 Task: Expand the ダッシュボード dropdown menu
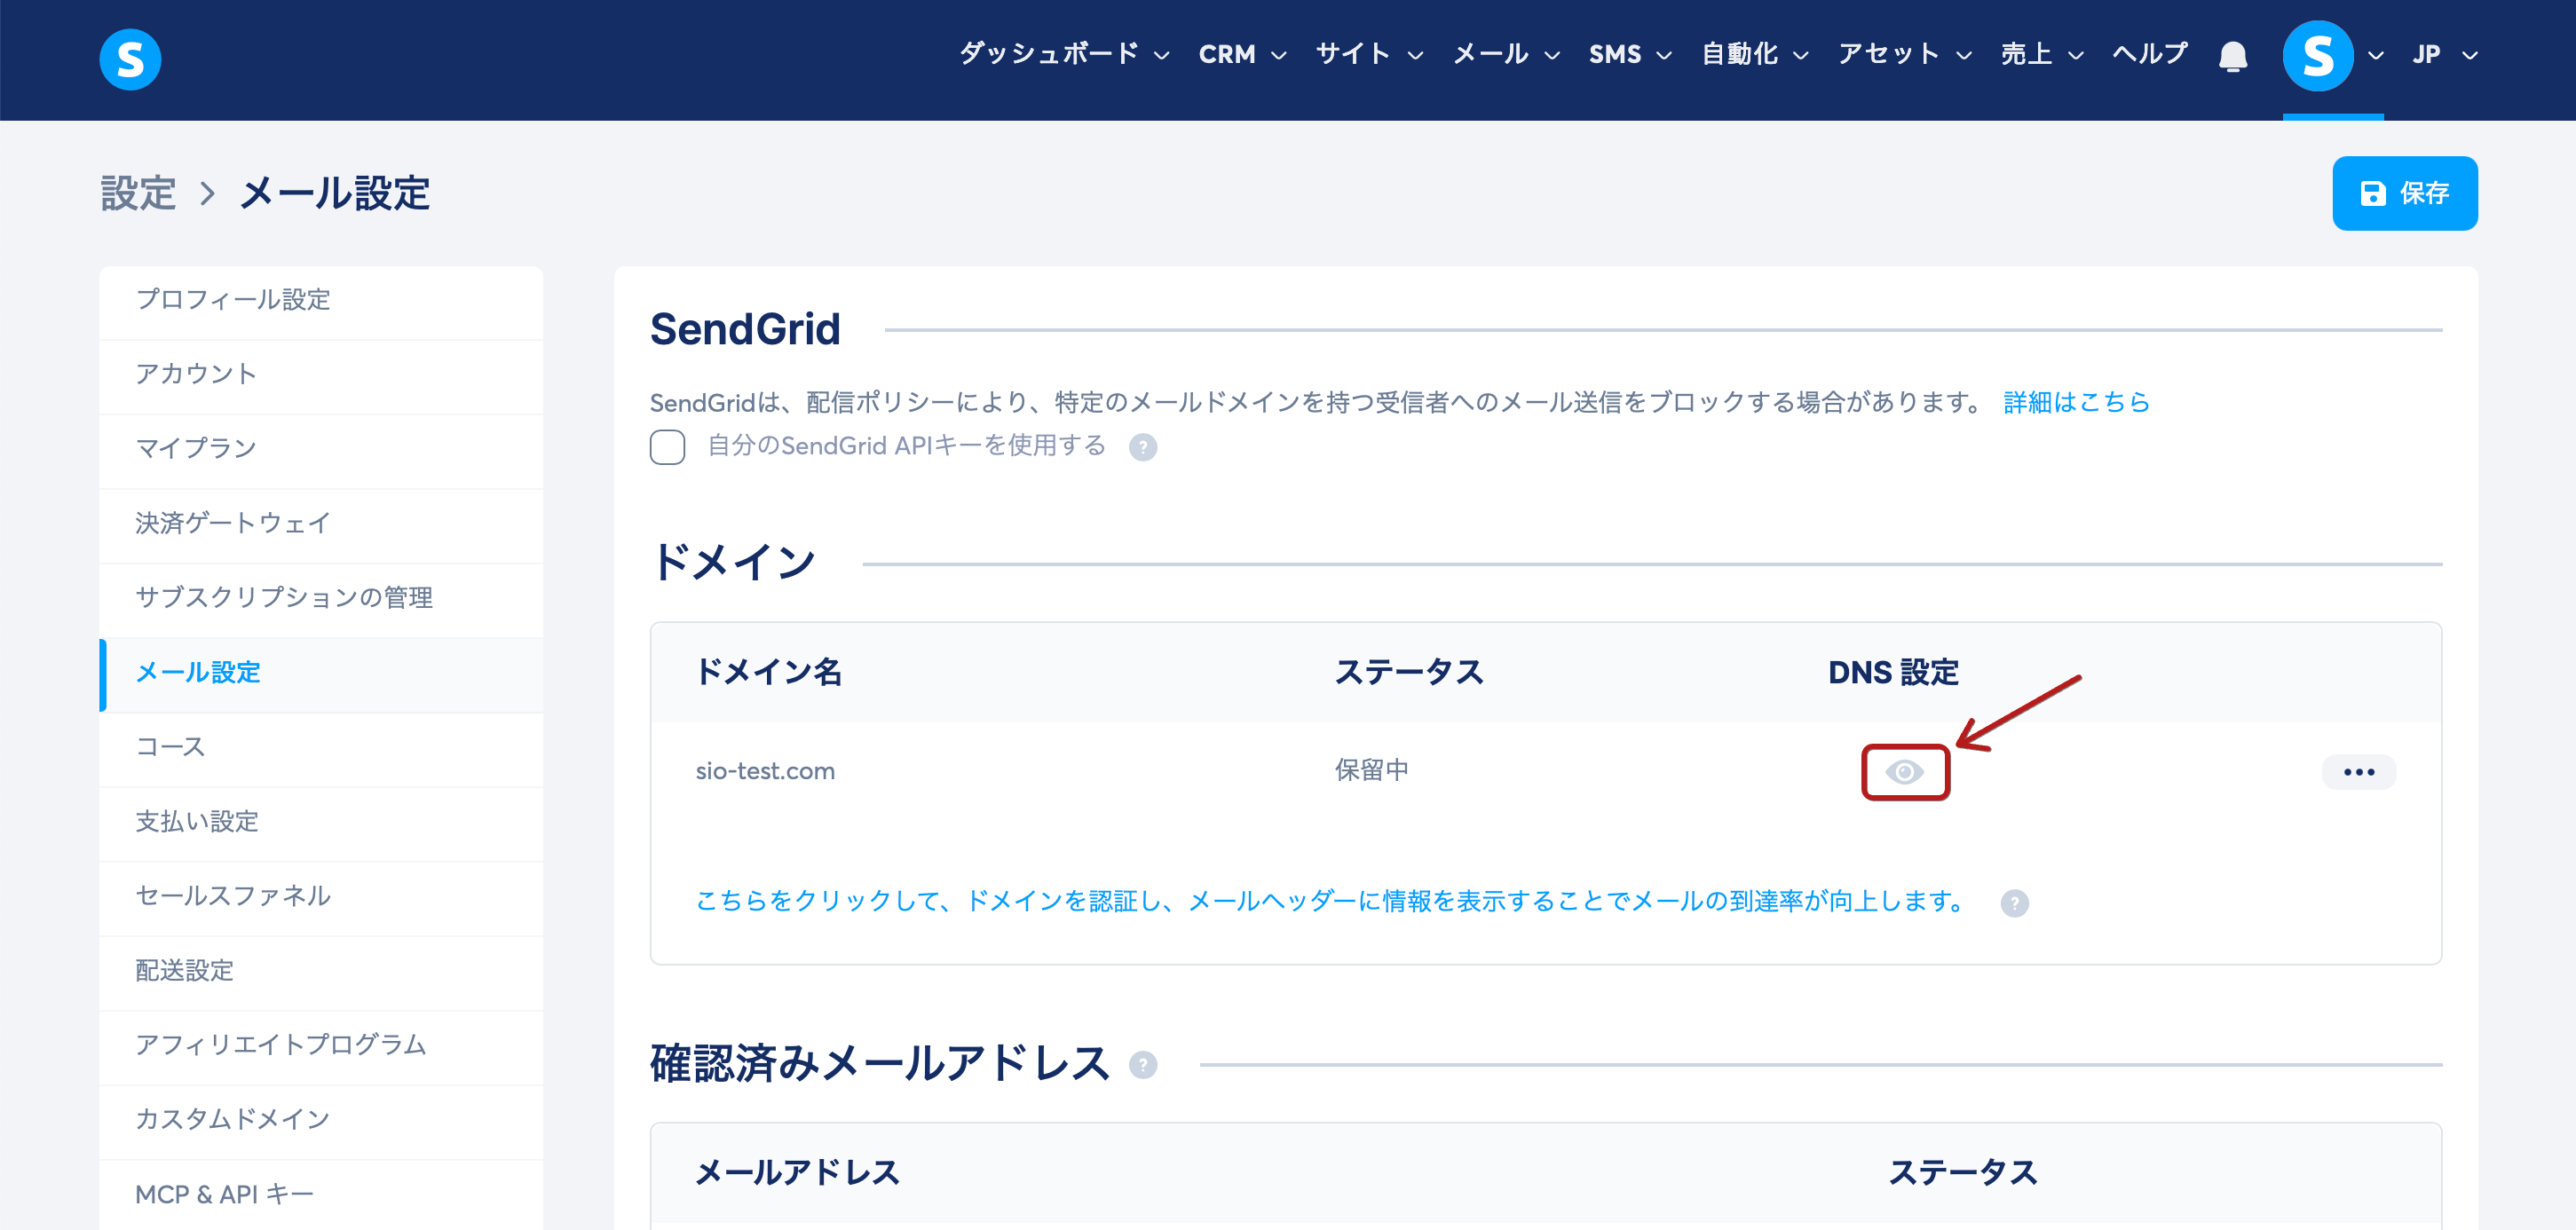1064,54
